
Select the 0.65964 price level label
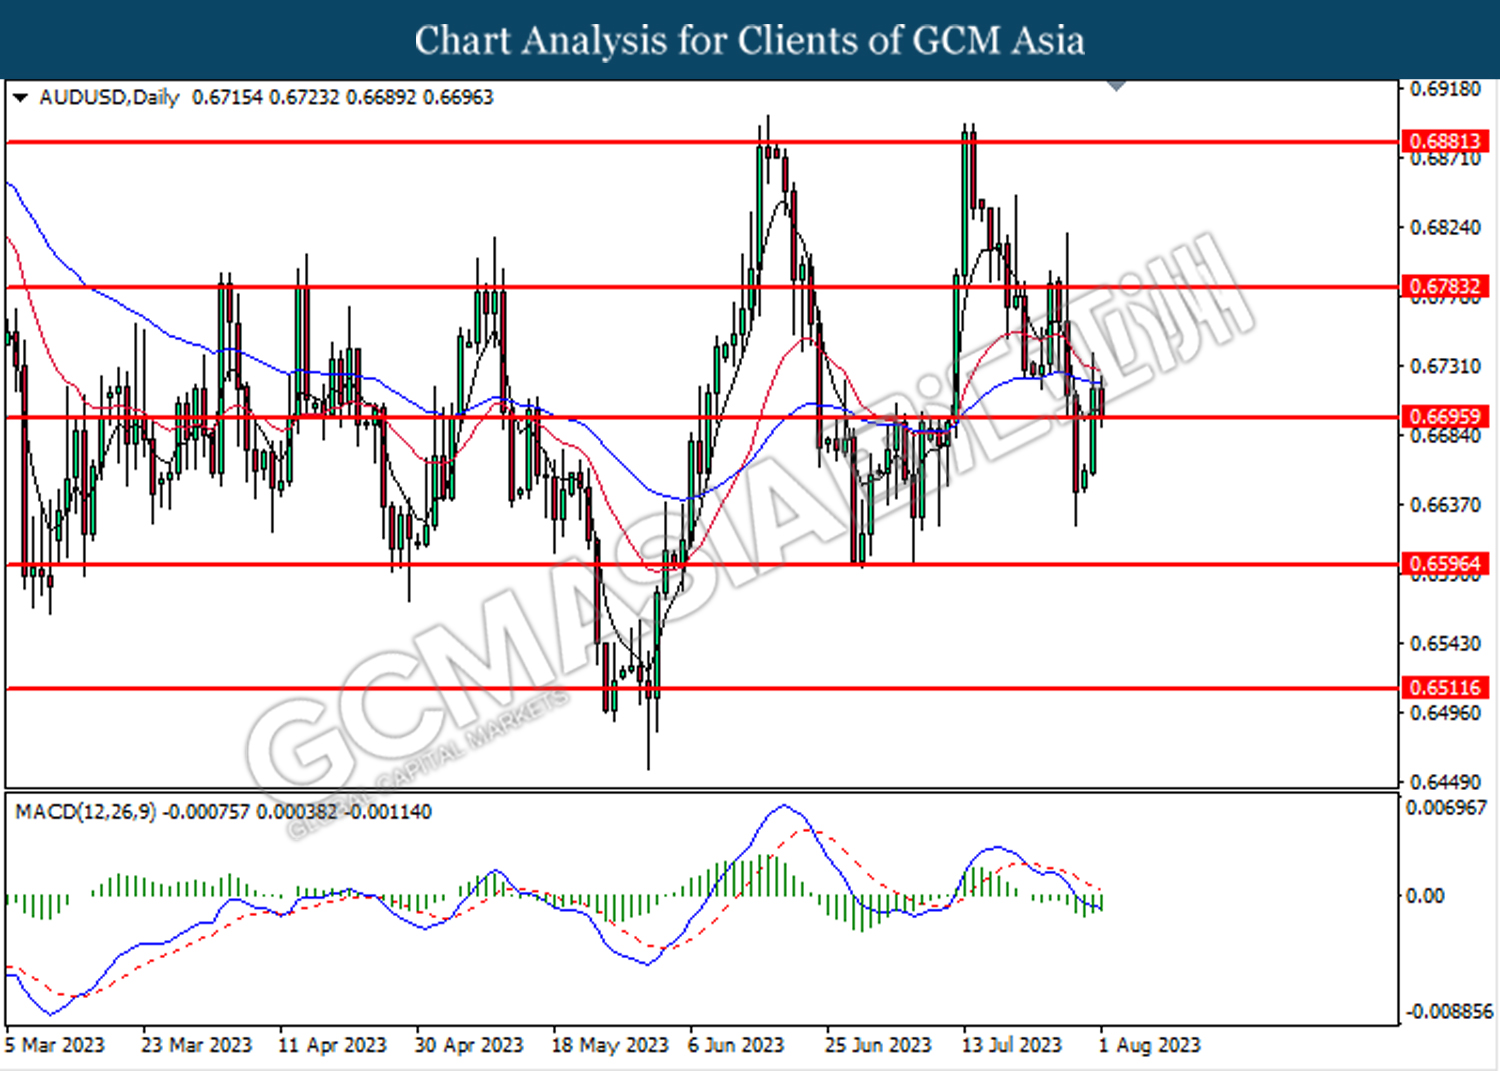[1444, 564]
